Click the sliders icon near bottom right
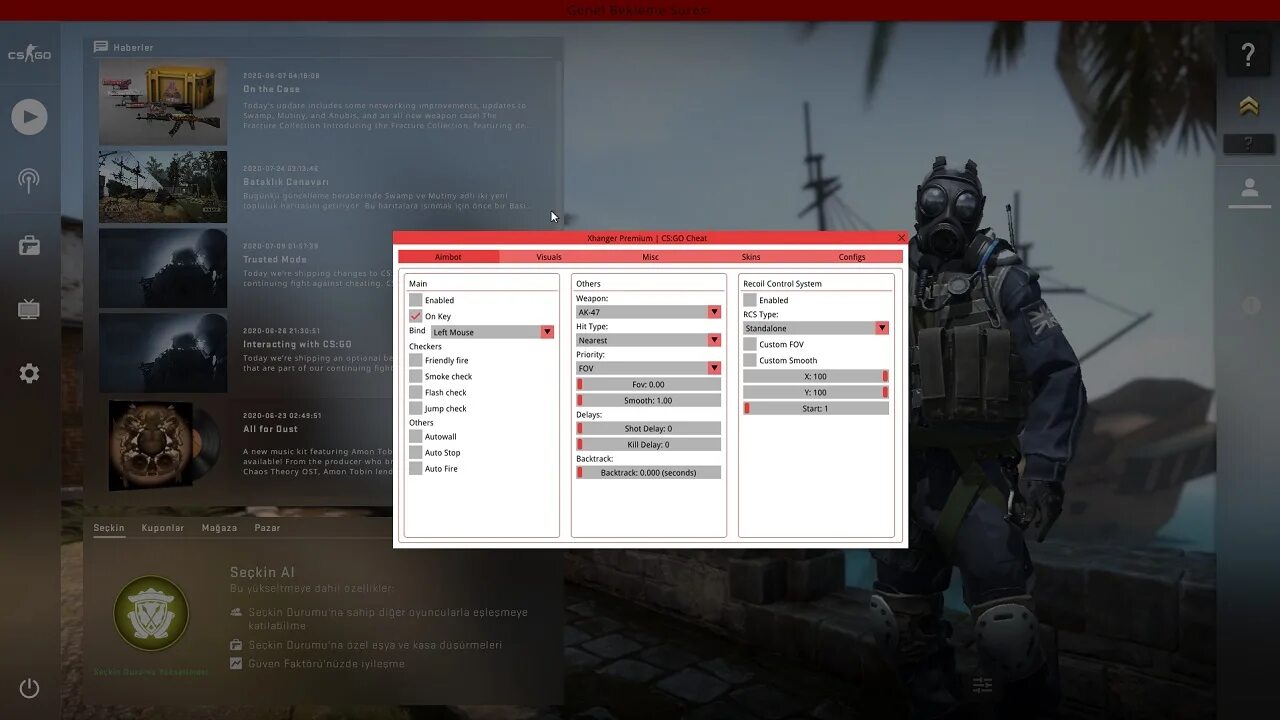Image resolution: width=1280 pixels, height=720 pixels. [x=982, y=685]
